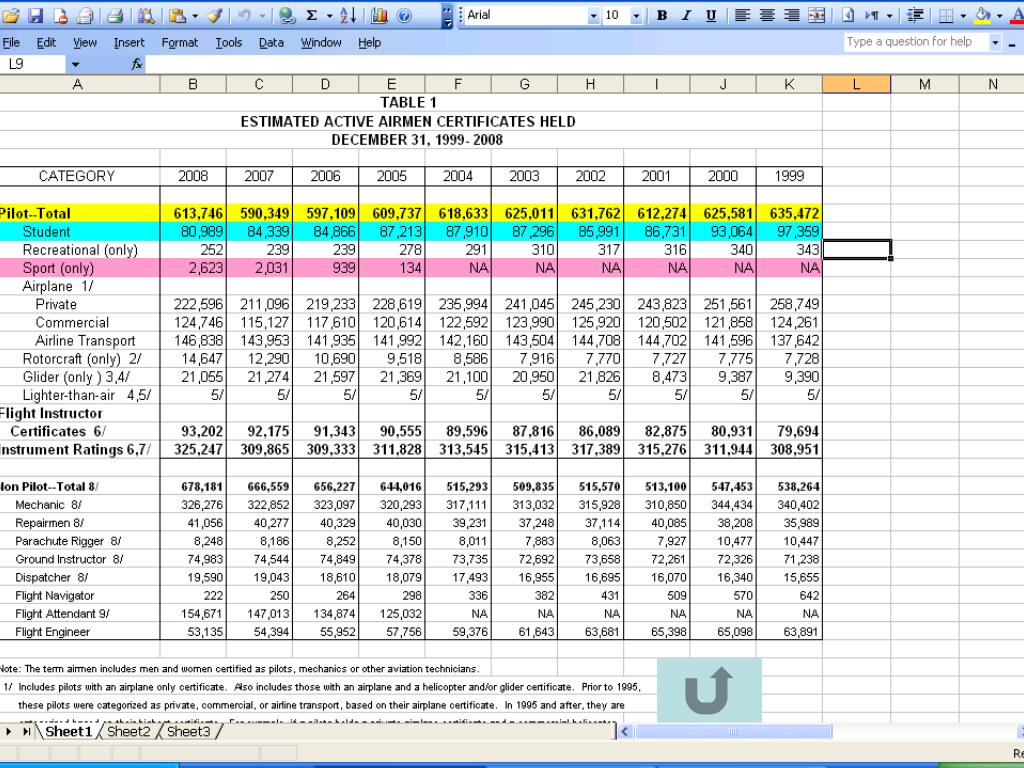Apply borders with the Borders icon
Screen dimensions: 1024x768
pyautogui.click(x=946, y=15)
